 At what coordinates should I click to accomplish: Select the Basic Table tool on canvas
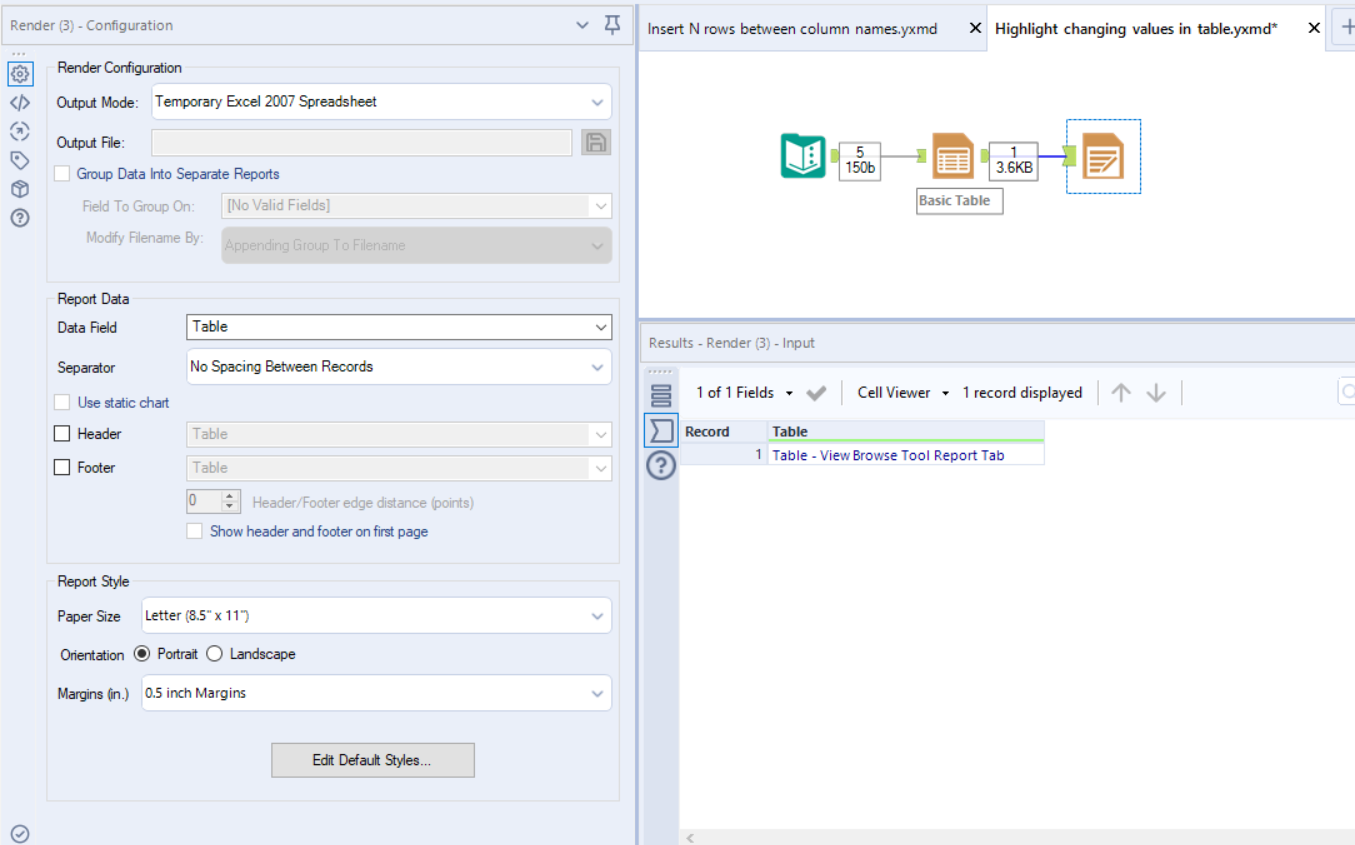point(951,155)
